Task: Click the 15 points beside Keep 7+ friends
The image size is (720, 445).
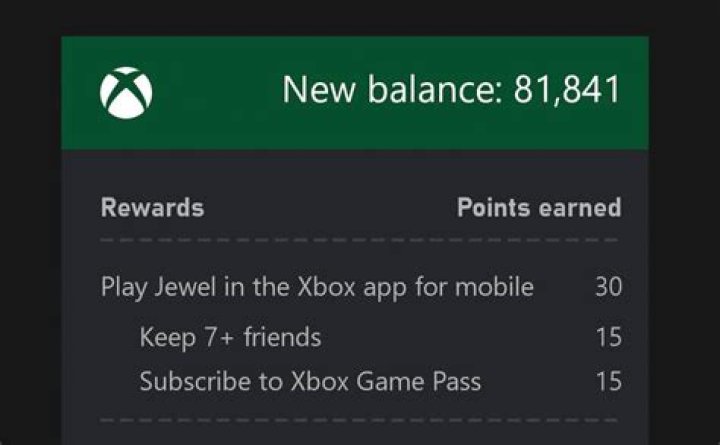Action: tap(608, 337)
